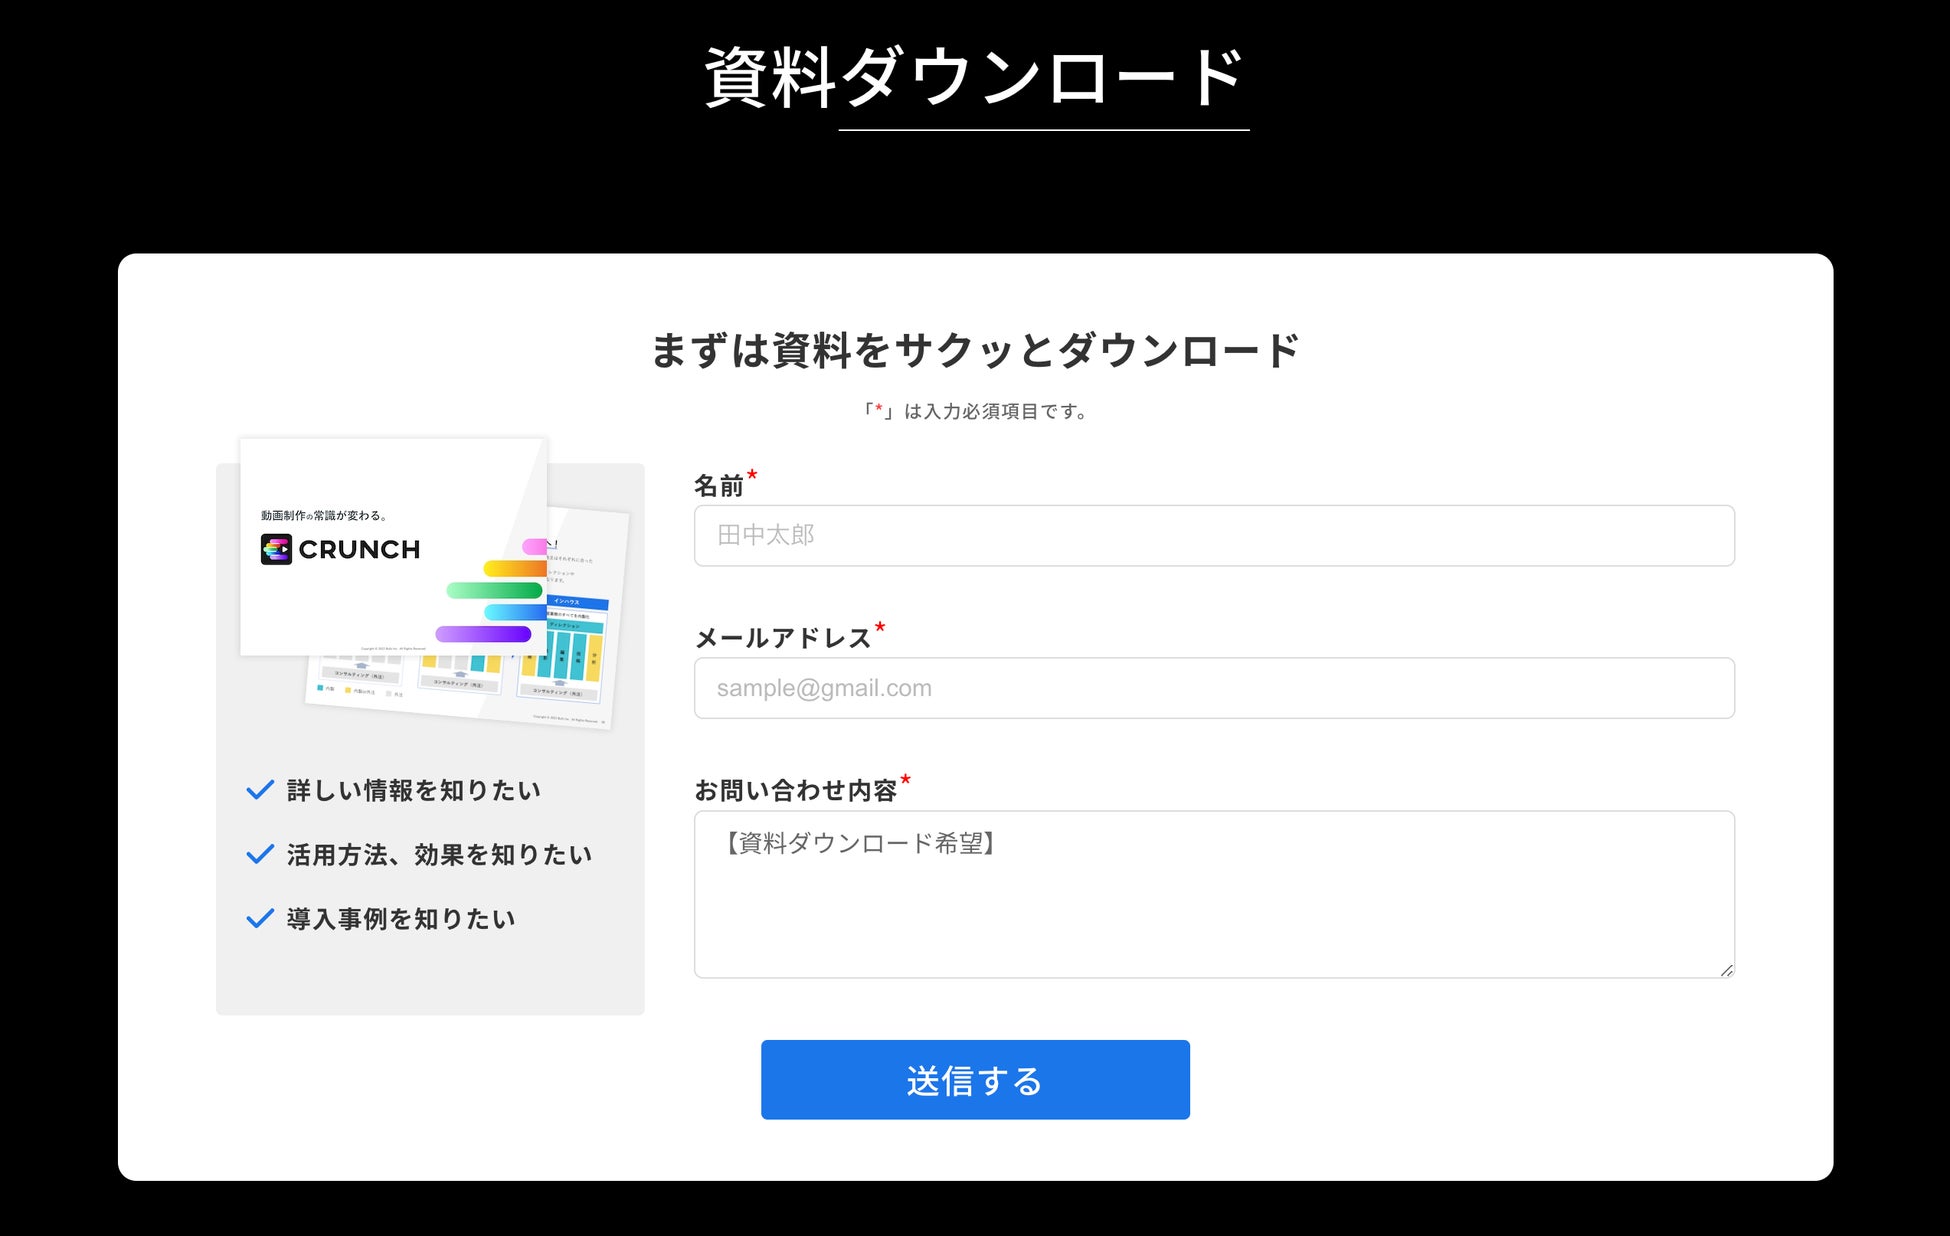Click the メールアドレス field label

[783, 638]
